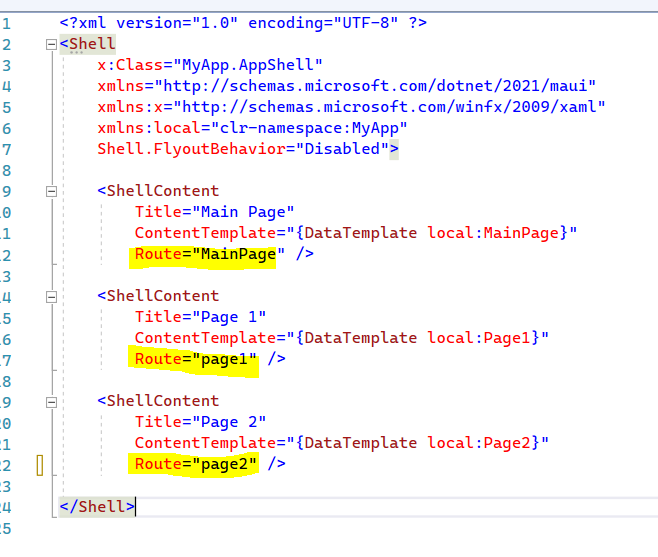Click line number 8 in the gutter
The width and height of the screenshot is (658, 557).
click(6, 171)
